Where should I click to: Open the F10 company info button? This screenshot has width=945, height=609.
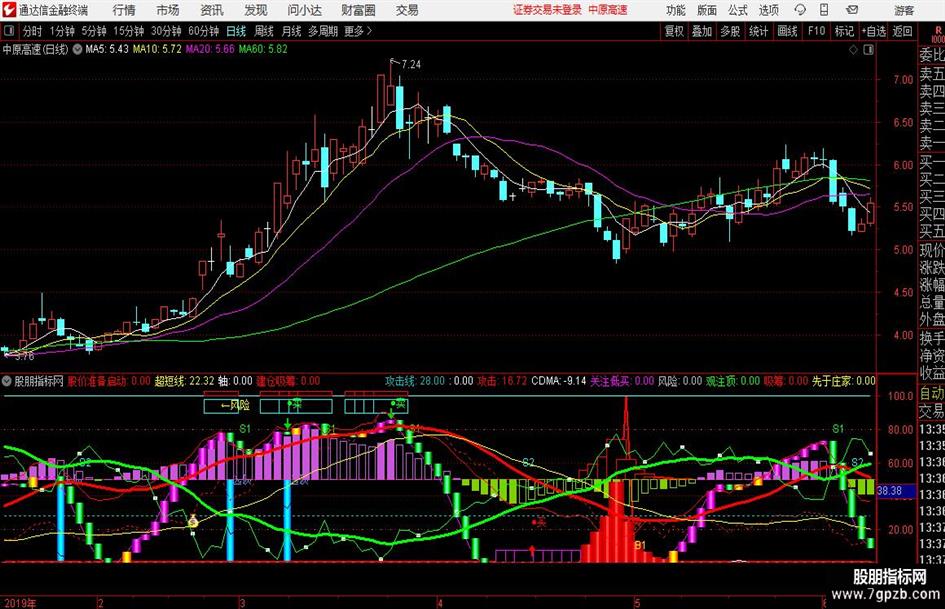click(817, 31)
